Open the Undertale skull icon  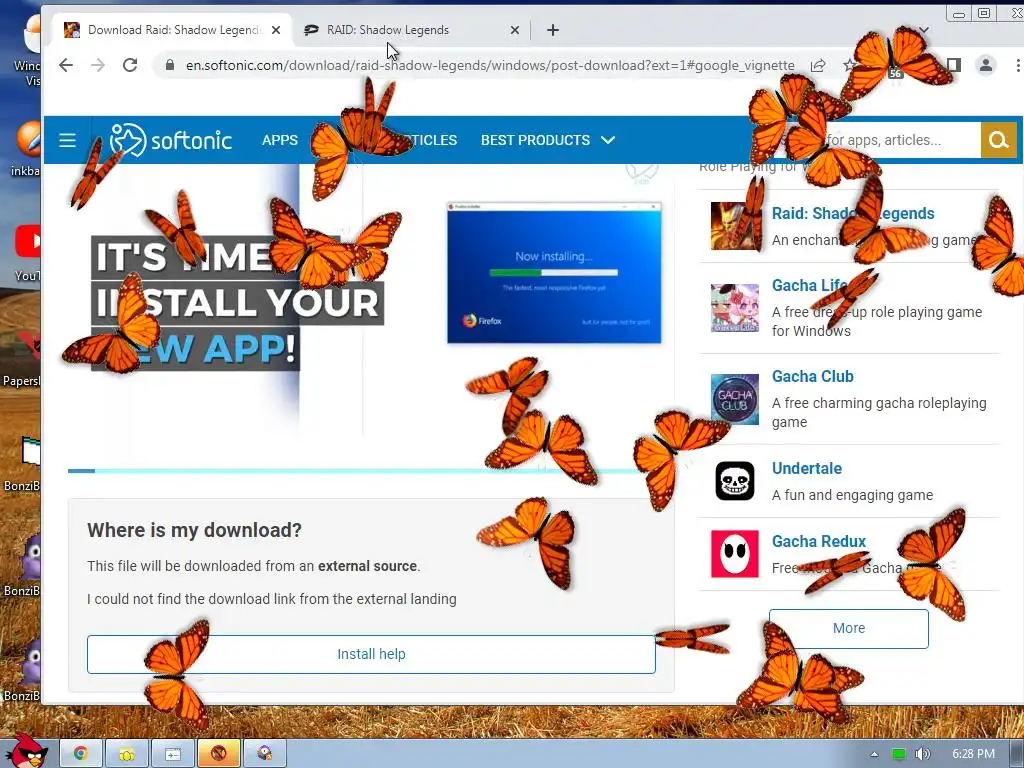735,481
